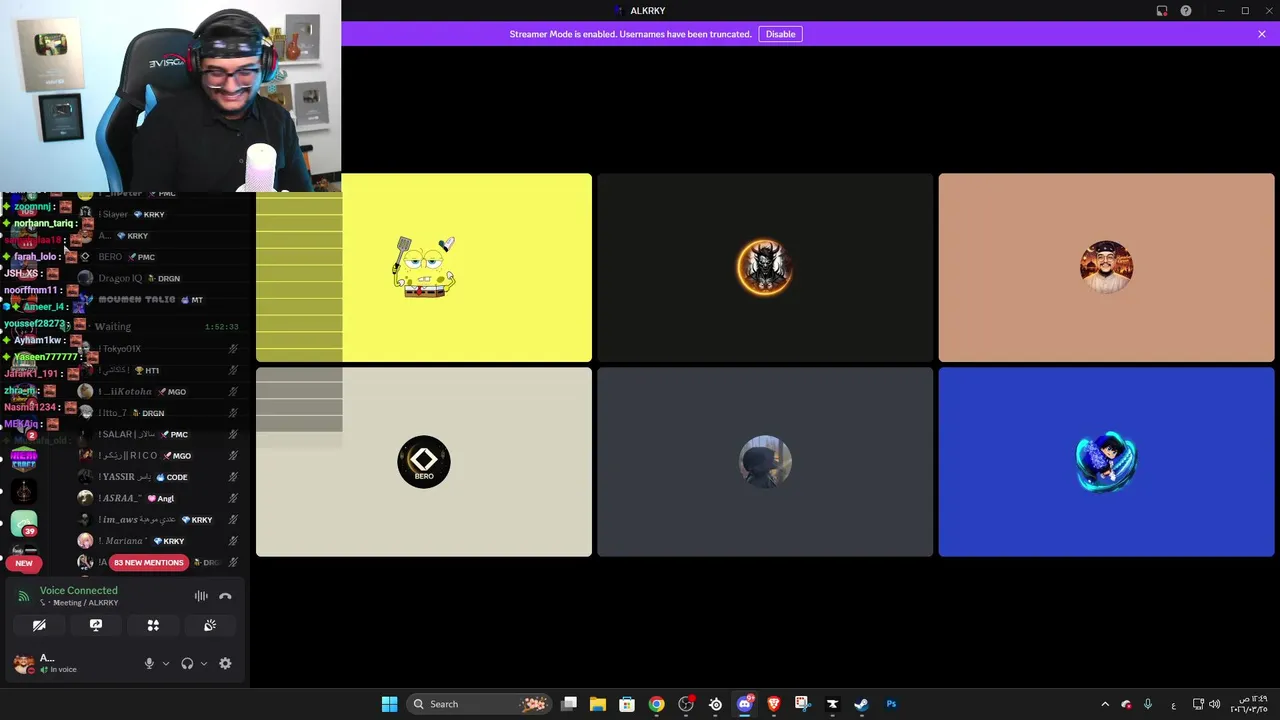Screen dimensions: 1280x720
Task: Turn on camera in voice panel
Action: pos(39,625)
